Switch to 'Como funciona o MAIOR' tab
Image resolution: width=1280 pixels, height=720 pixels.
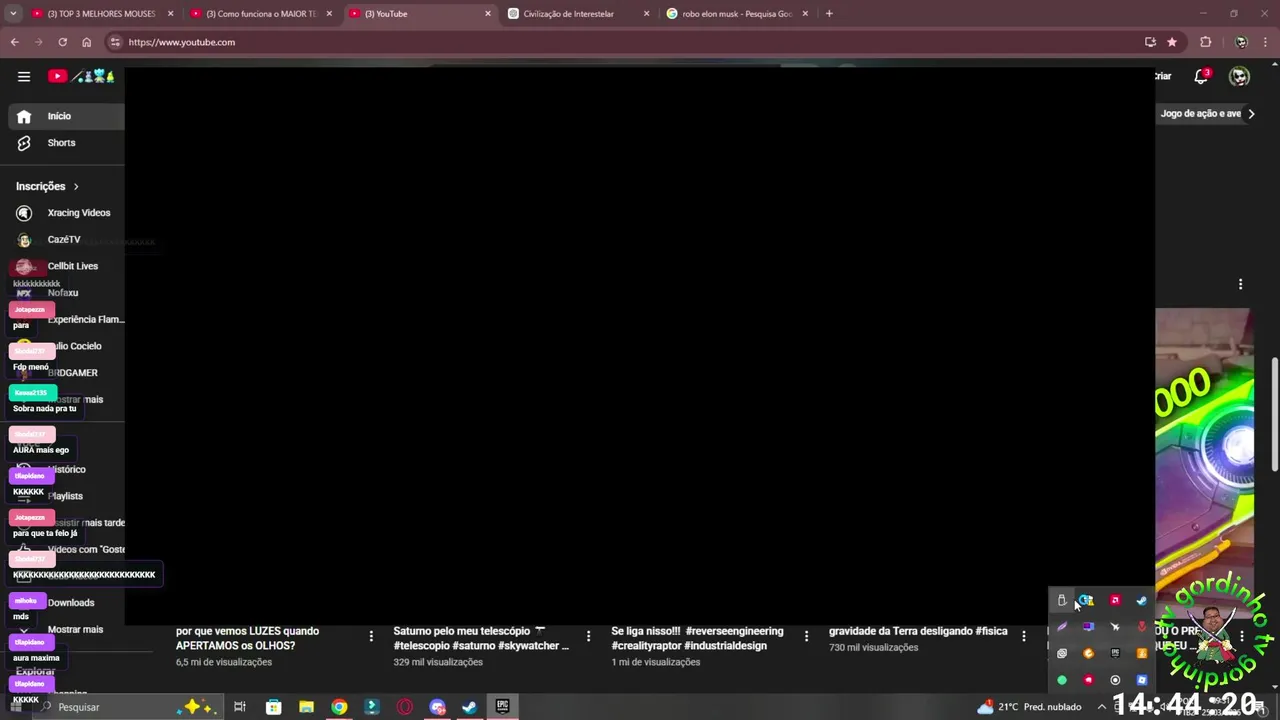[x=261, y=14]
